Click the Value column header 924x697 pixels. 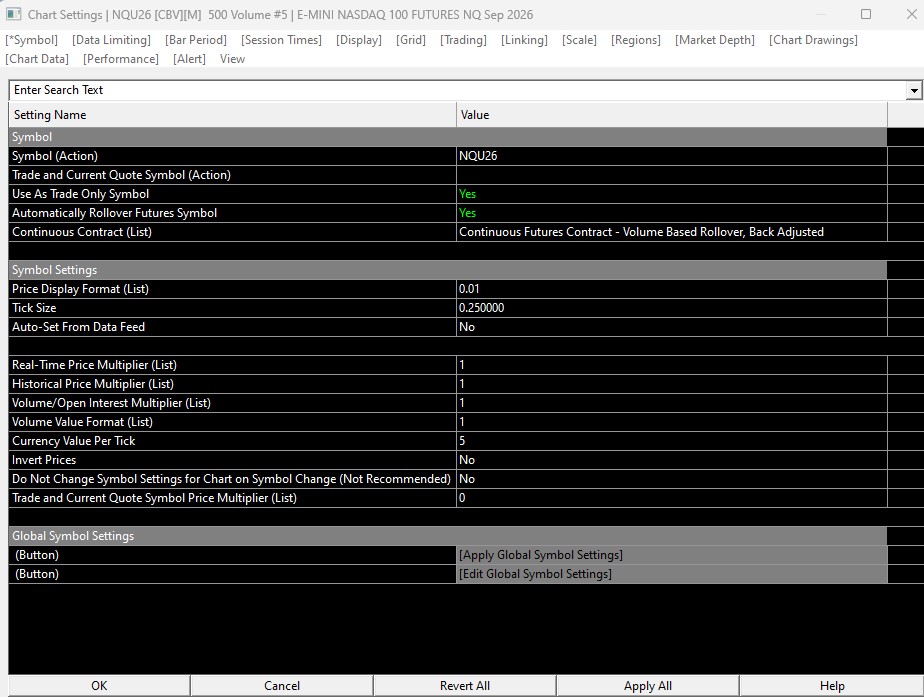click(x=672, y=115)
